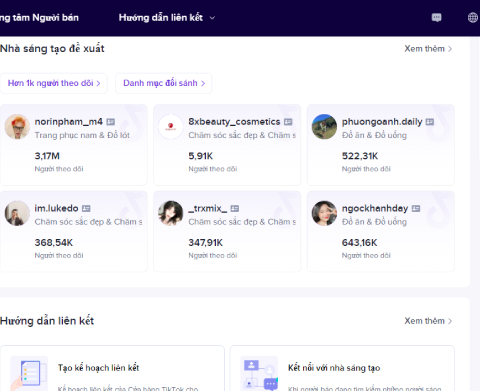
Task: Click the card icon beside im.lukedo
Action: [86, 209]
